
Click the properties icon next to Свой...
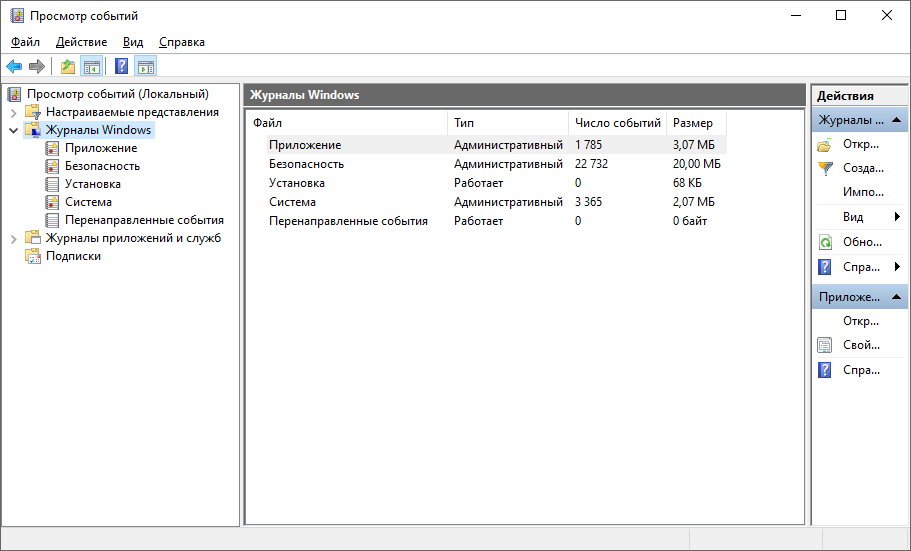click(824, 345)
